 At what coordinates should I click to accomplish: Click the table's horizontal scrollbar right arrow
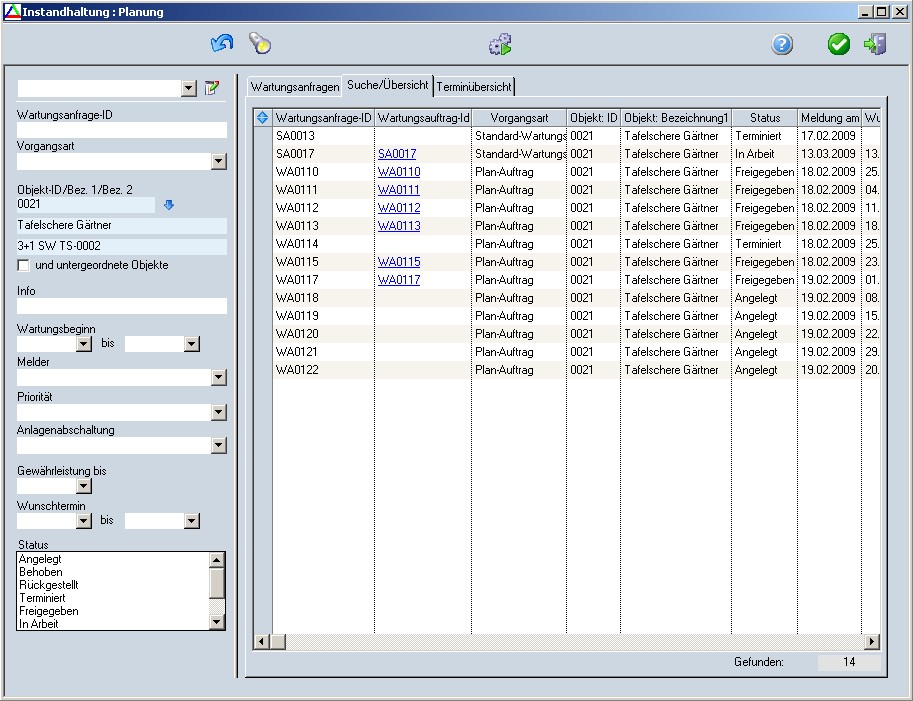tap(871, 642)
